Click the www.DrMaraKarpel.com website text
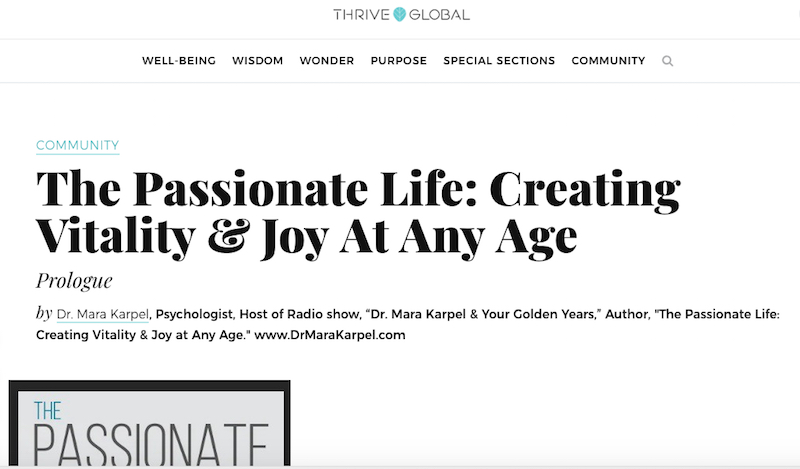The width and height of the screenshot is (800, 469). click(x=330, y=335)
